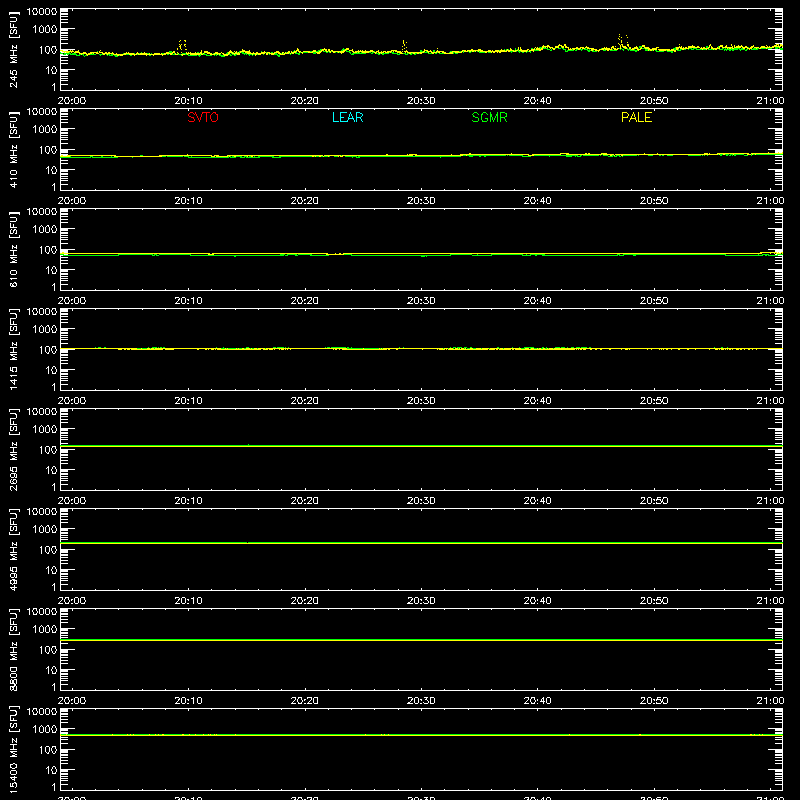This screenshot has width=800, height=800.
Task: Select the 410 MHz [SFU] axis label
Action: click(x=13, y=149)
